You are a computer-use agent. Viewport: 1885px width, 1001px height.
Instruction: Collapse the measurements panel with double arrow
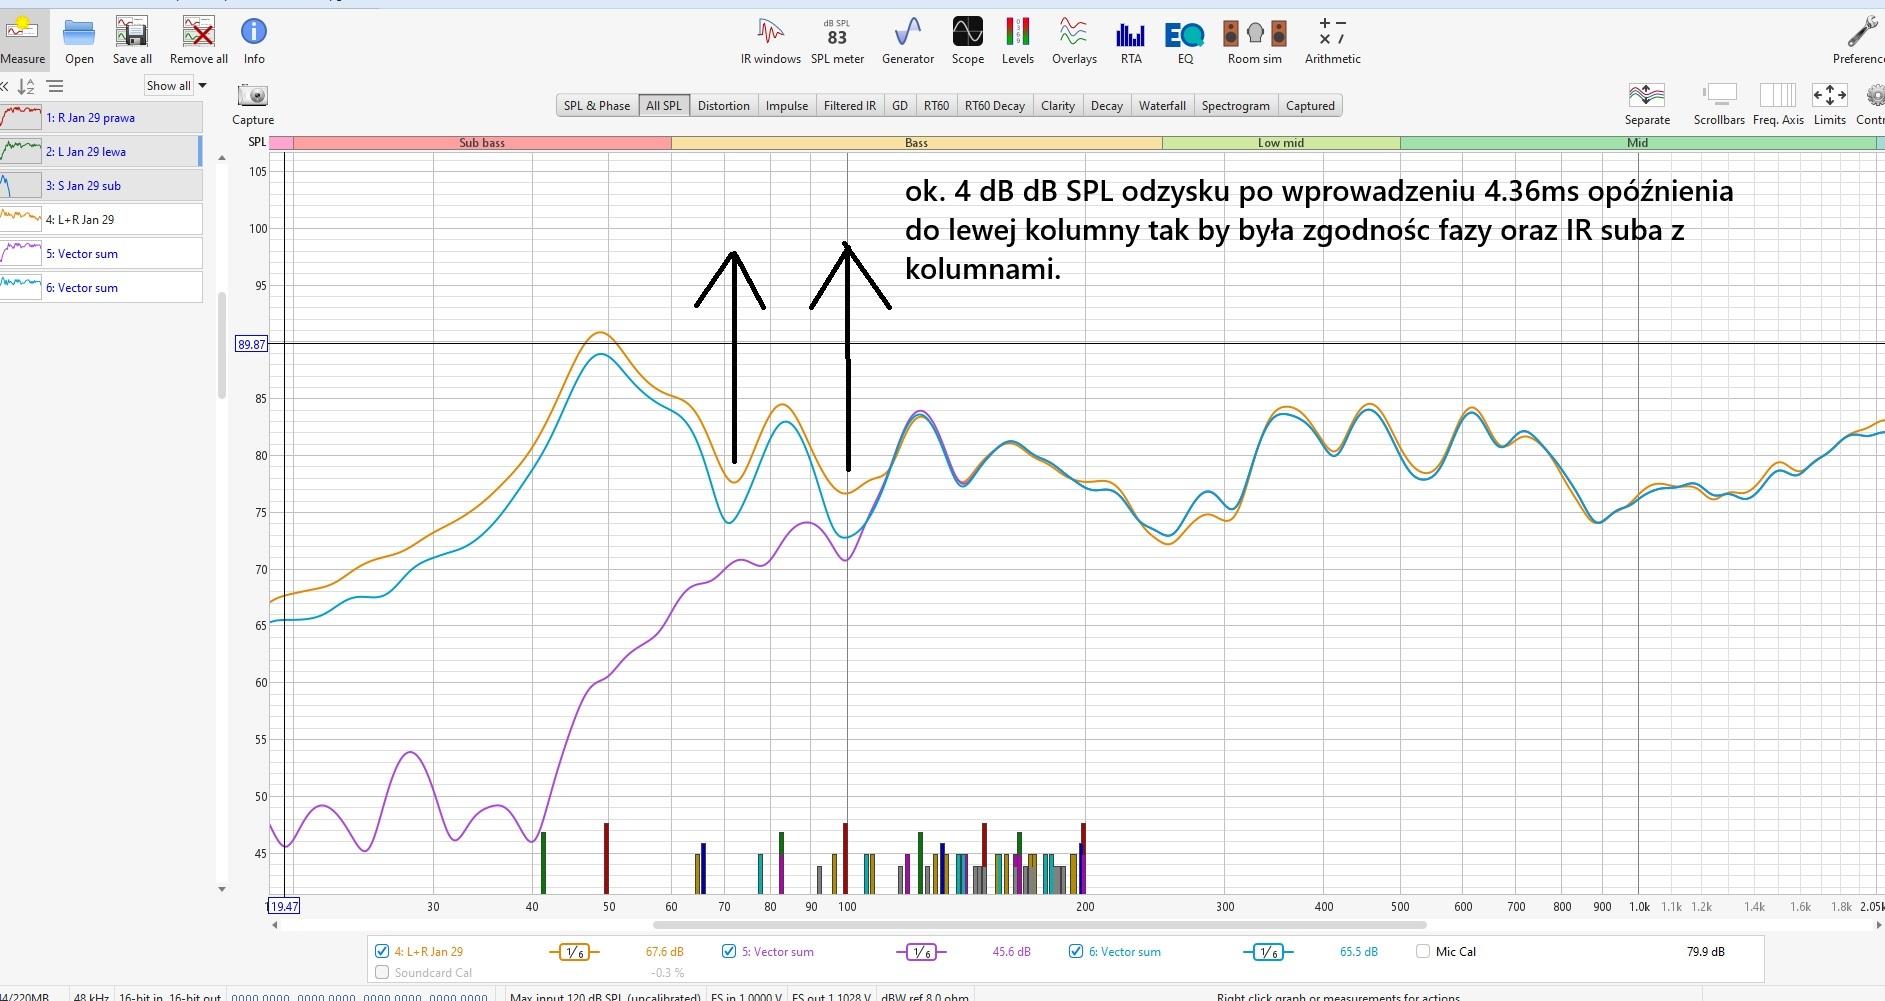5,87
